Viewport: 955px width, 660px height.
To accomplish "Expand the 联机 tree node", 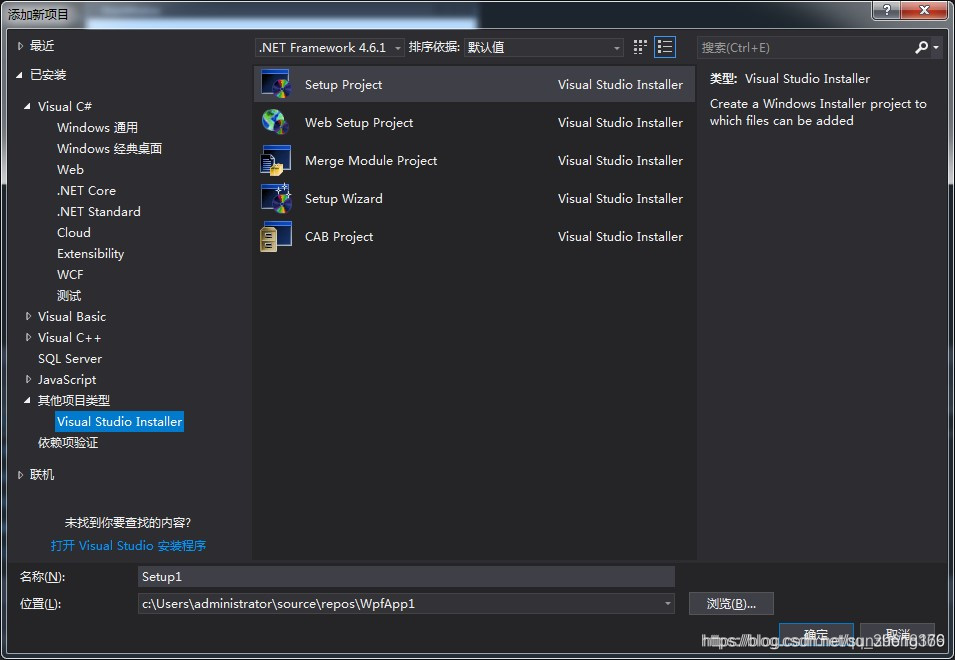I will 20,474.
